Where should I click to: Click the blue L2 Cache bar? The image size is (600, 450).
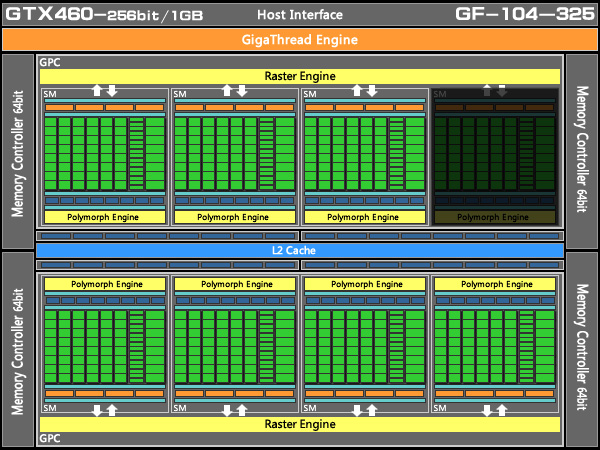(300, 250)
